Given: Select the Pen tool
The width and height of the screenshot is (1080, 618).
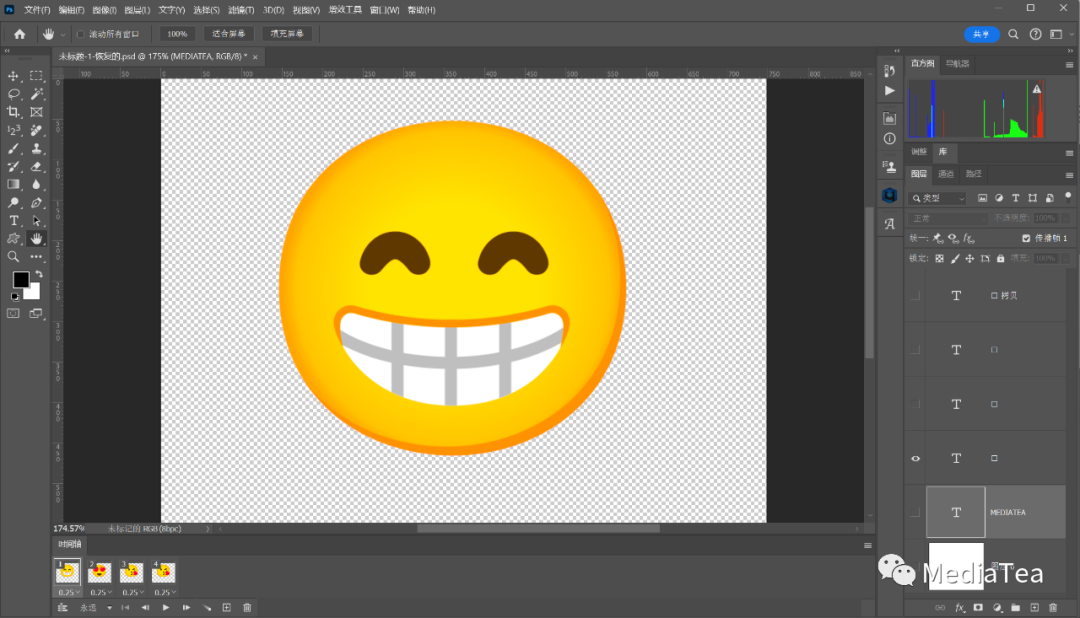Looking at the screenshot, I should (34, 202).
